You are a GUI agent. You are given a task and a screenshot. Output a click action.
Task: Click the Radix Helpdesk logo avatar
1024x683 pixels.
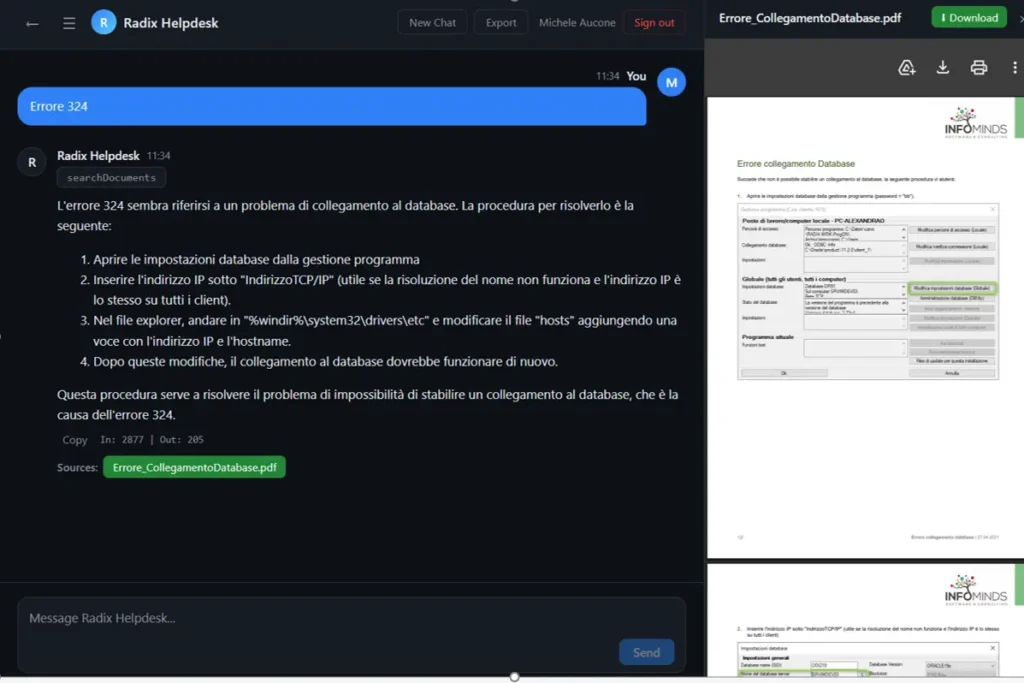[103, 22]
